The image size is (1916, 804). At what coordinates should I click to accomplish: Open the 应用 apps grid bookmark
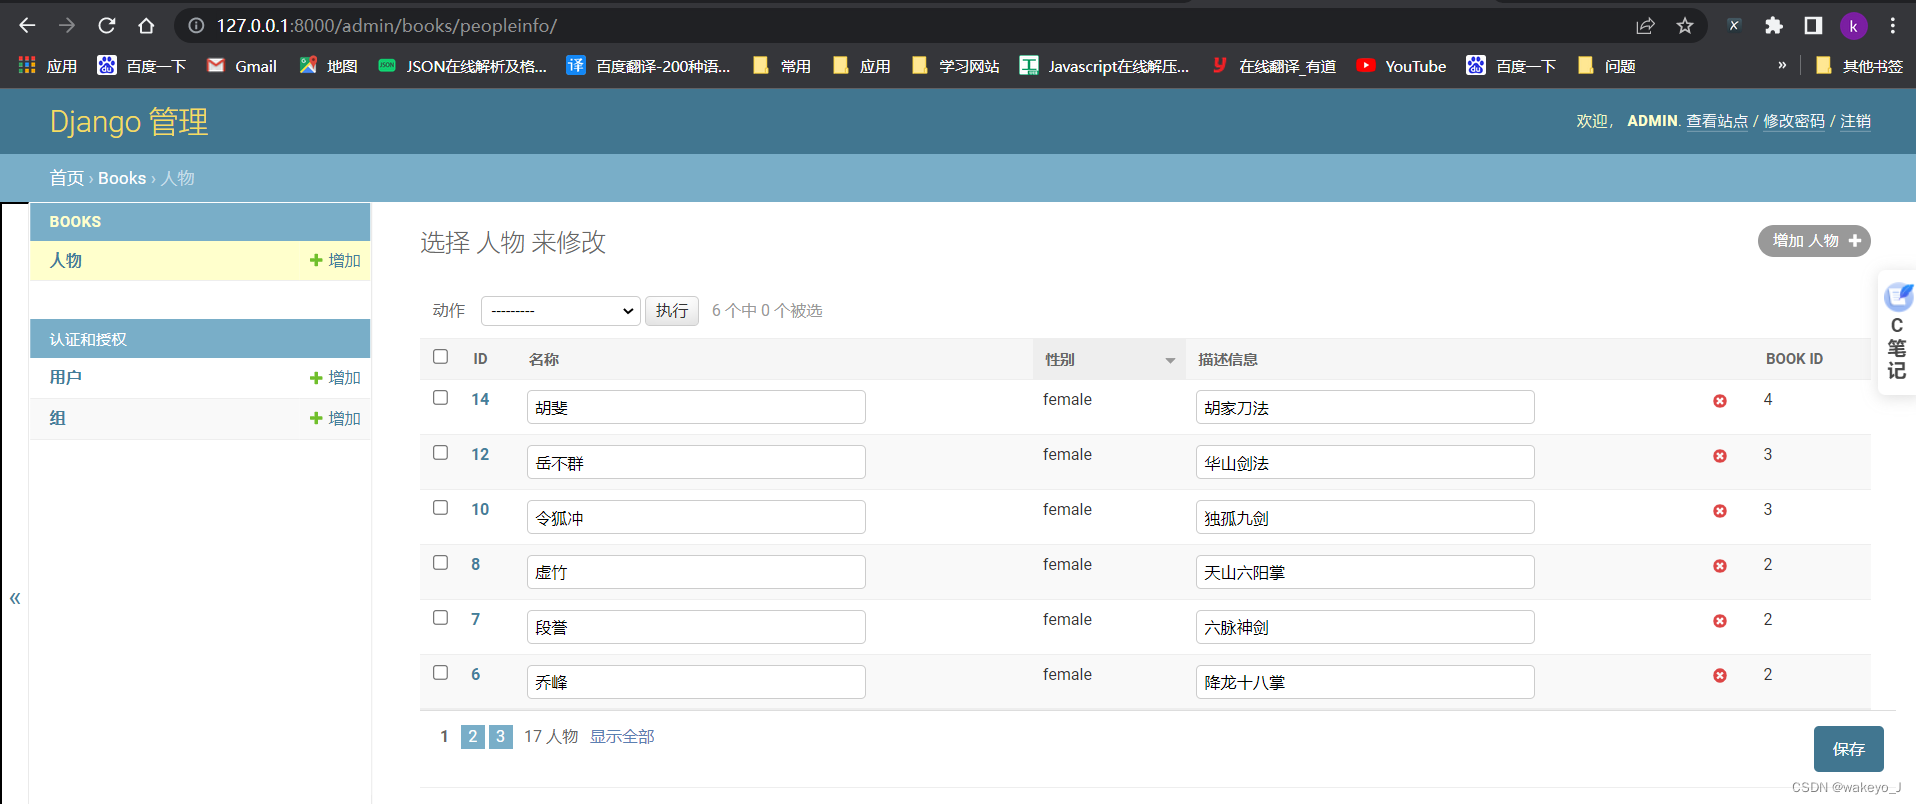coord(48,66)
